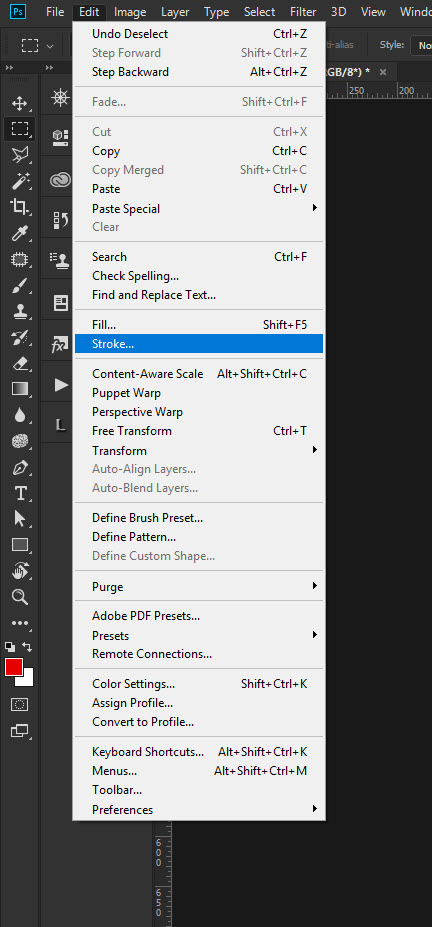Select the Move tool

pyautogui.click(x=20, y=103)
